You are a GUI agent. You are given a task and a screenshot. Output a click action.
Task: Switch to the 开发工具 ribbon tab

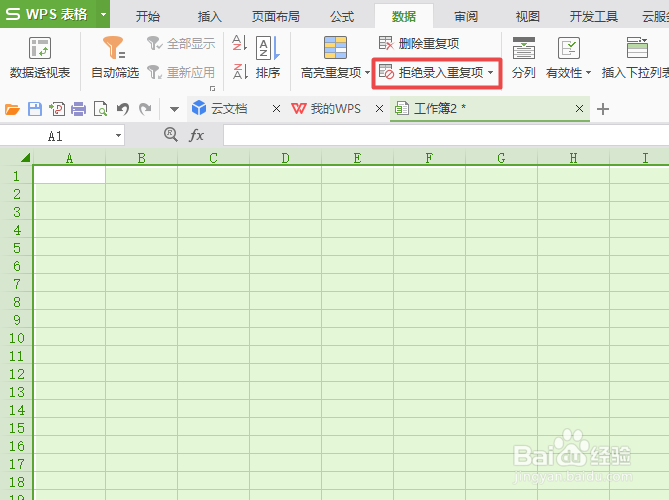tap(594, 16)
